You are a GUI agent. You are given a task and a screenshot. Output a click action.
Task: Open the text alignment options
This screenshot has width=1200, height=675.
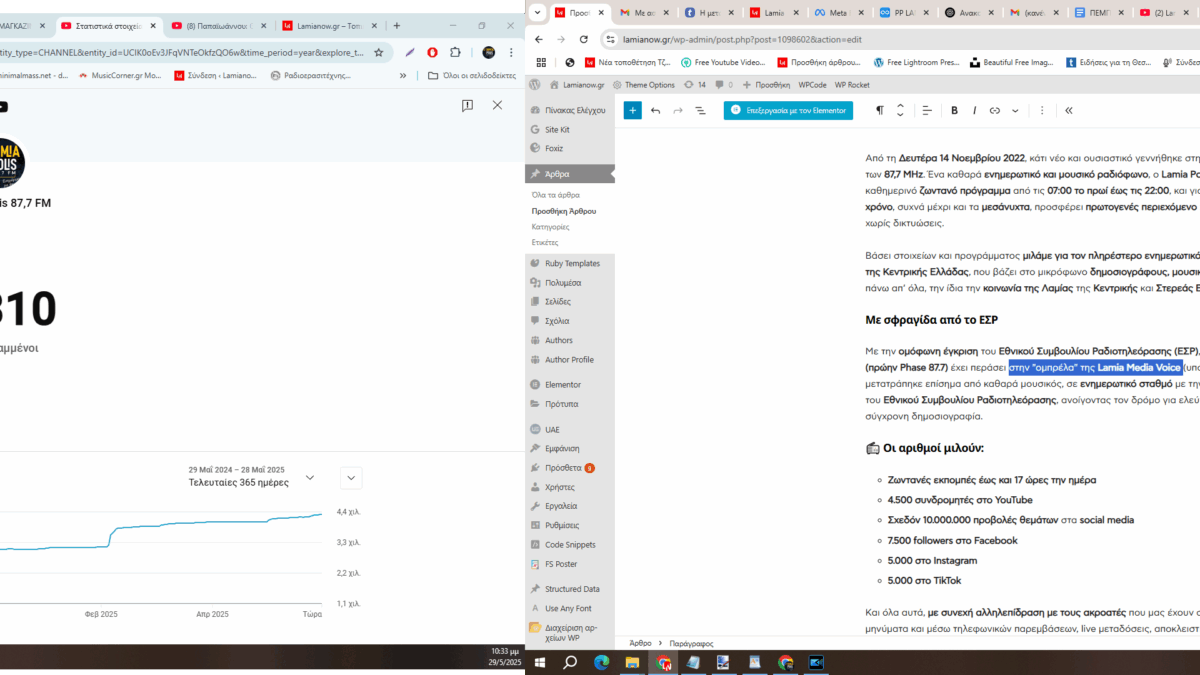point(927,110)
